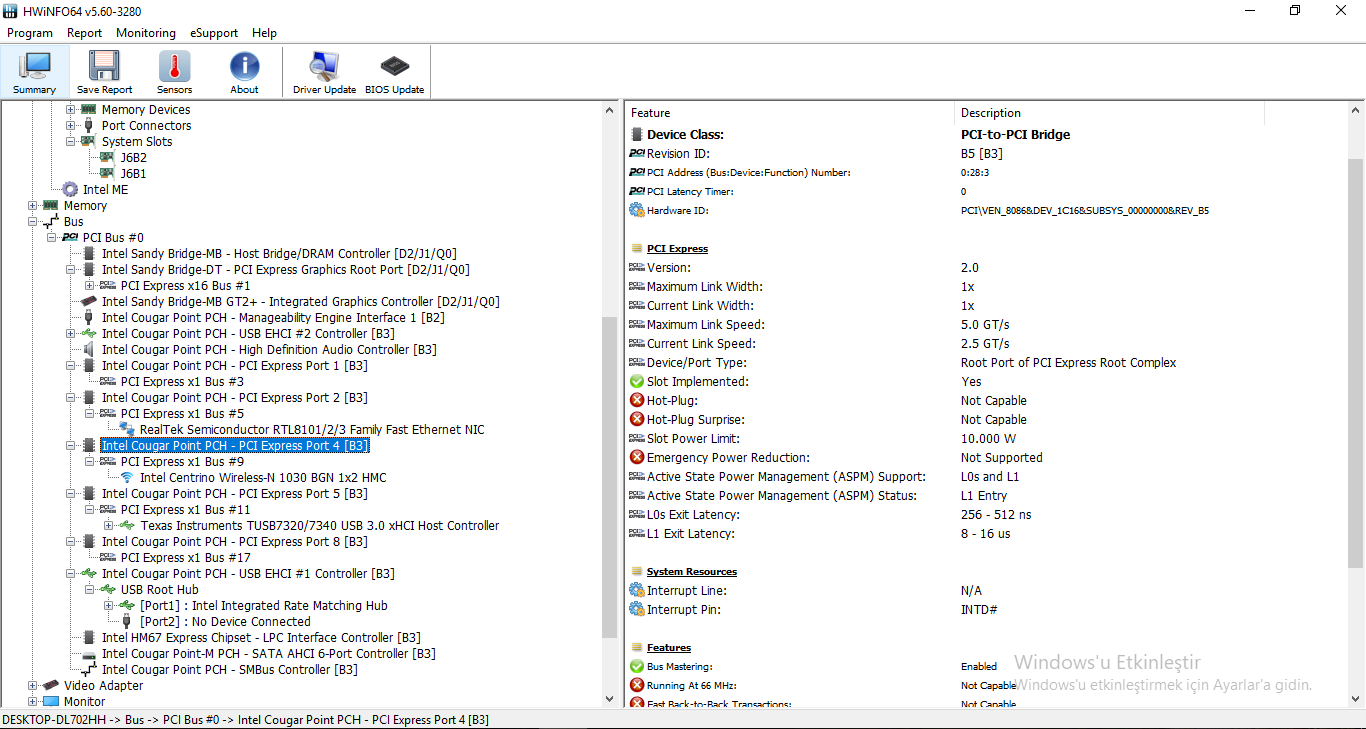Click the Intel ME tree icon

(70, 189)
